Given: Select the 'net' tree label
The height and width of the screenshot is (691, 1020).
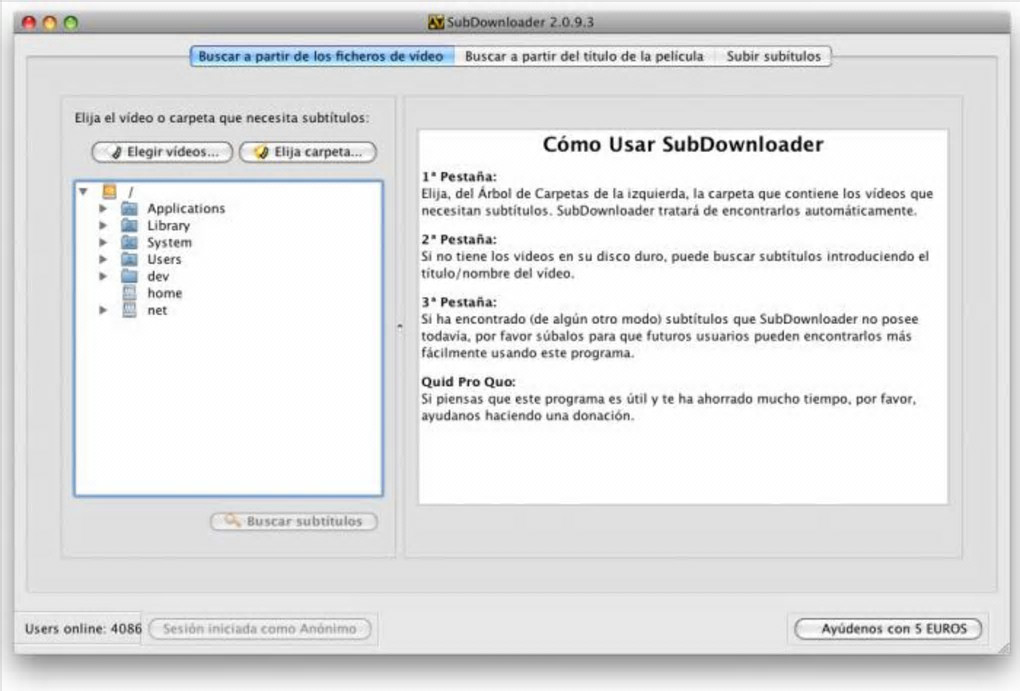Looking at the screenshot, I should 157,310.
